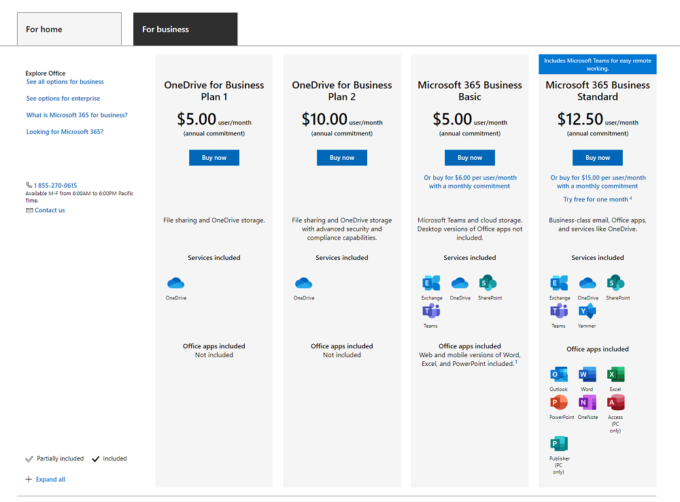The width and height of the screenshot is (680, 502).
Task: Click Services included under Business Standard
Action: 598,258
